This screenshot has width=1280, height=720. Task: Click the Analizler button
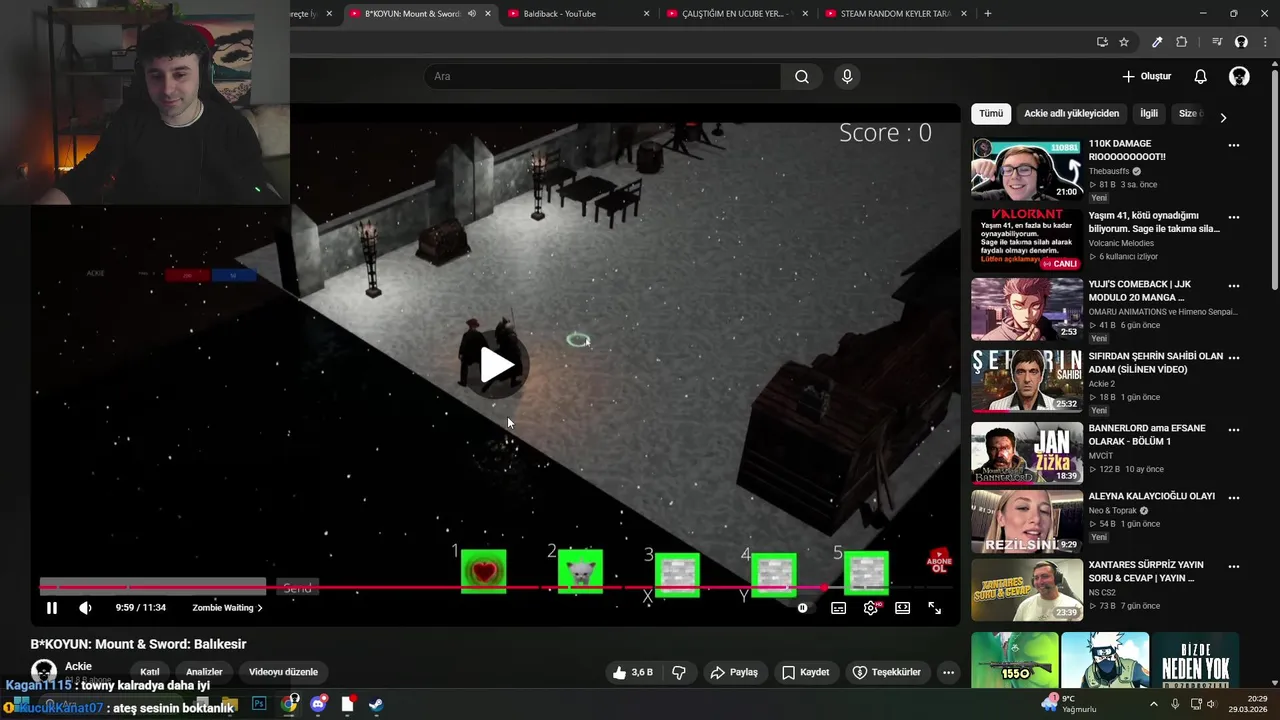click(x=204, y=672)
